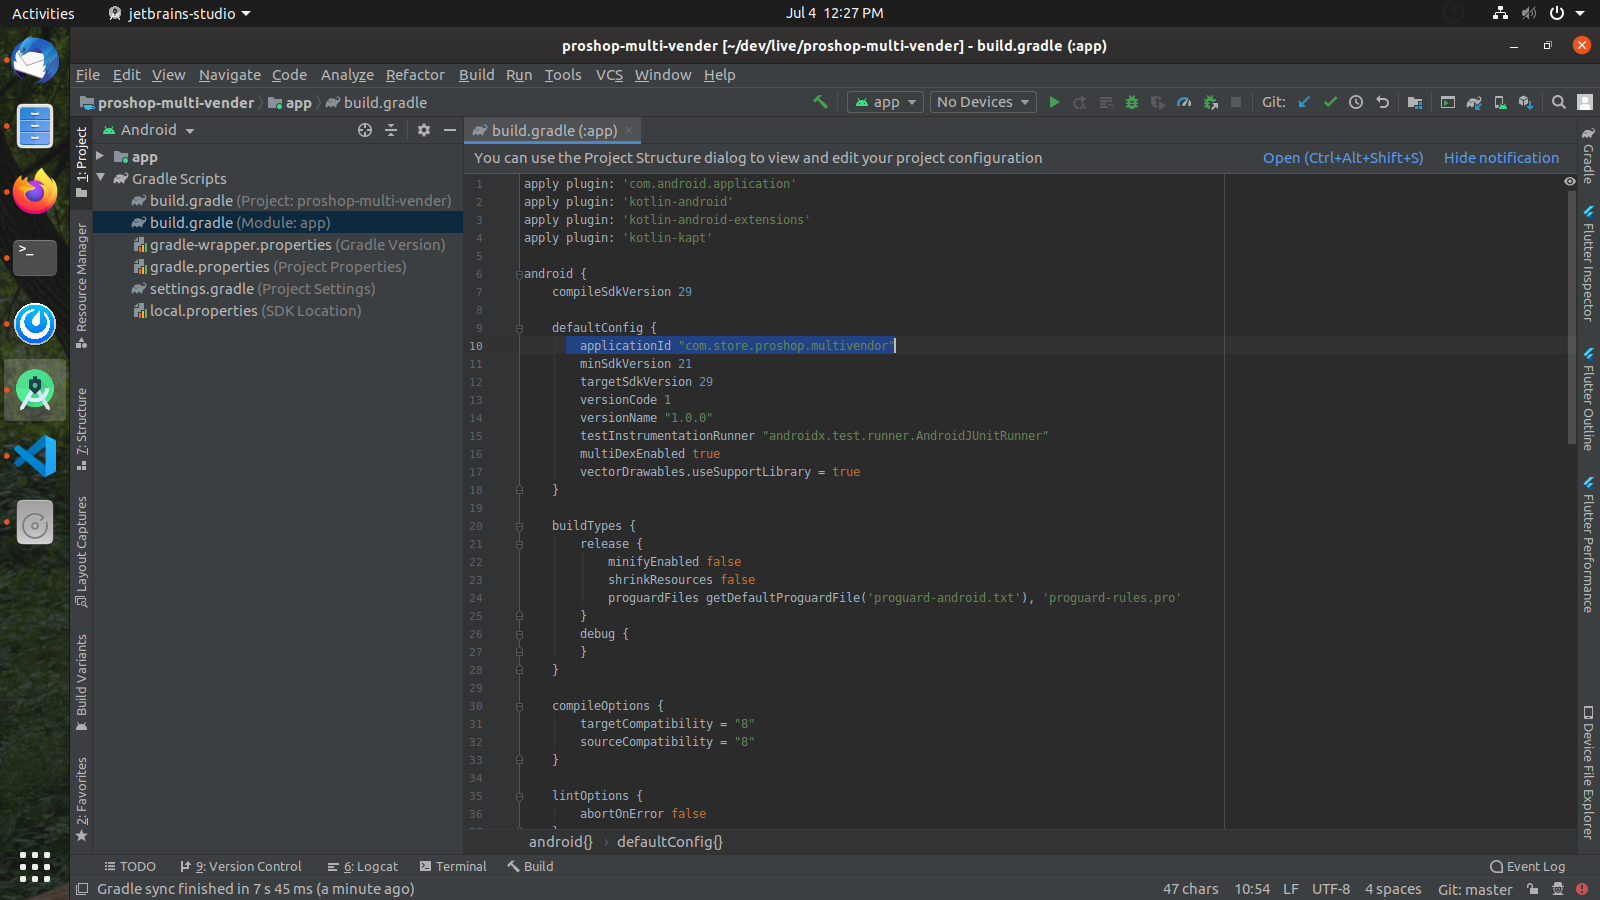Click Open (Ctrl+Alt+Shift+S) link
The height and width of the screenshot is (900, 1600).
(x=1342, y=158)
